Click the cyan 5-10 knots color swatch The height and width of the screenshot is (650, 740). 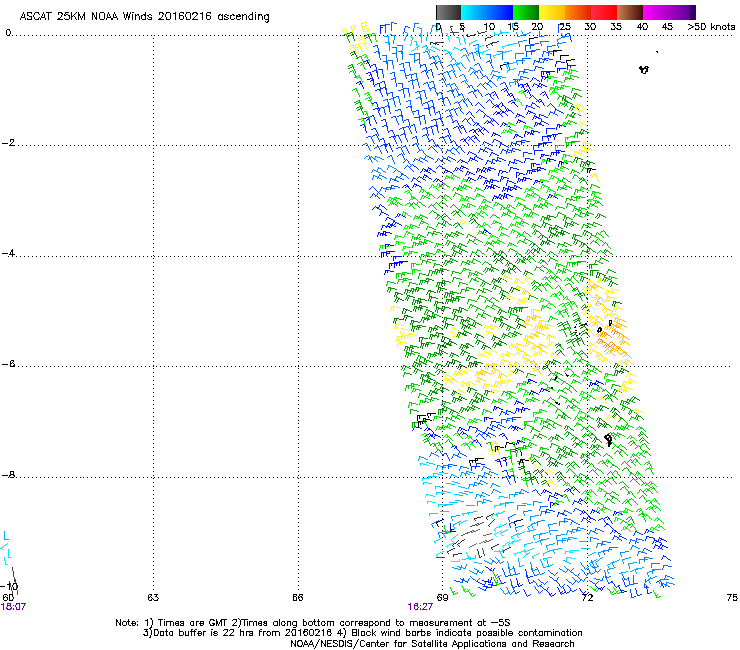click(474, 12)
